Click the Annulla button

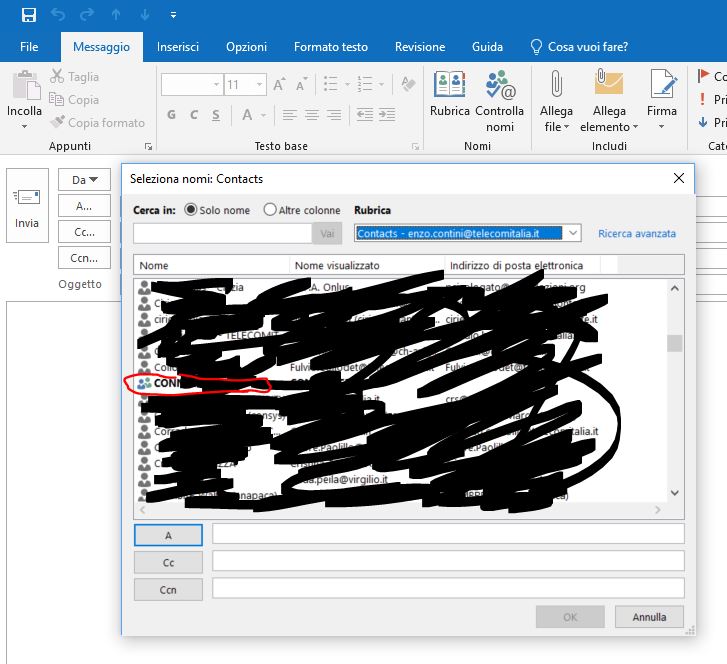click(649, 617)
